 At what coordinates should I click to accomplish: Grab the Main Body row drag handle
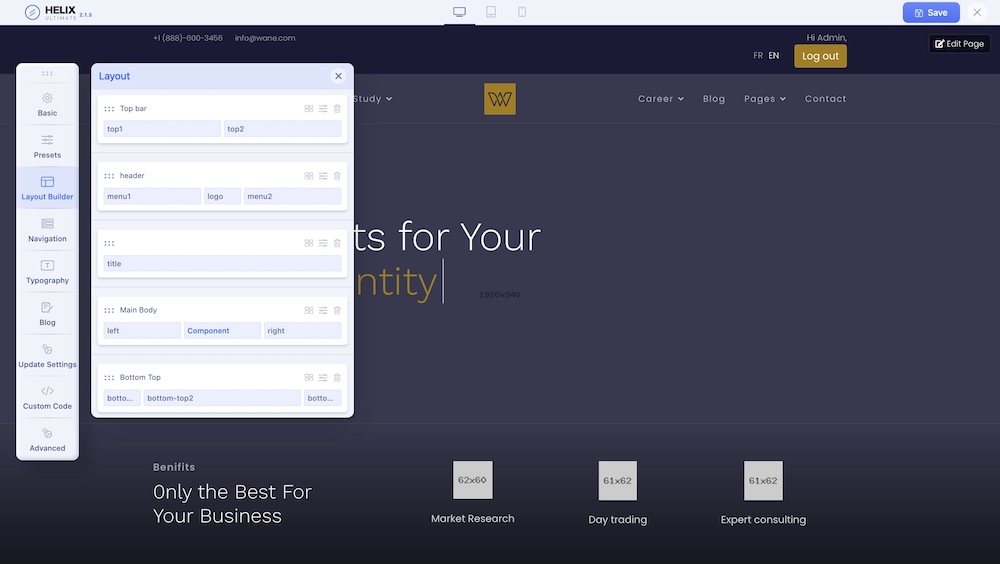pos(109,311)
